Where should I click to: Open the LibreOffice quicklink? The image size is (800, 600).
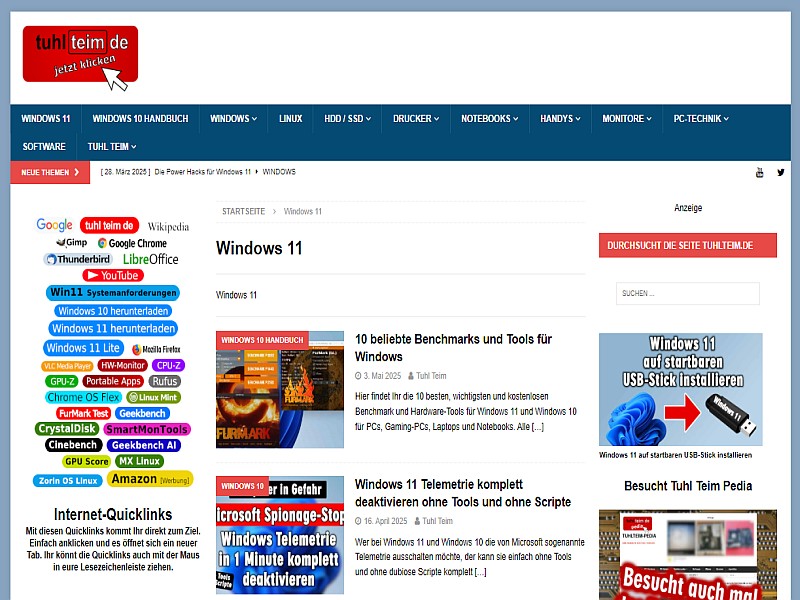[x=151, y=259]
